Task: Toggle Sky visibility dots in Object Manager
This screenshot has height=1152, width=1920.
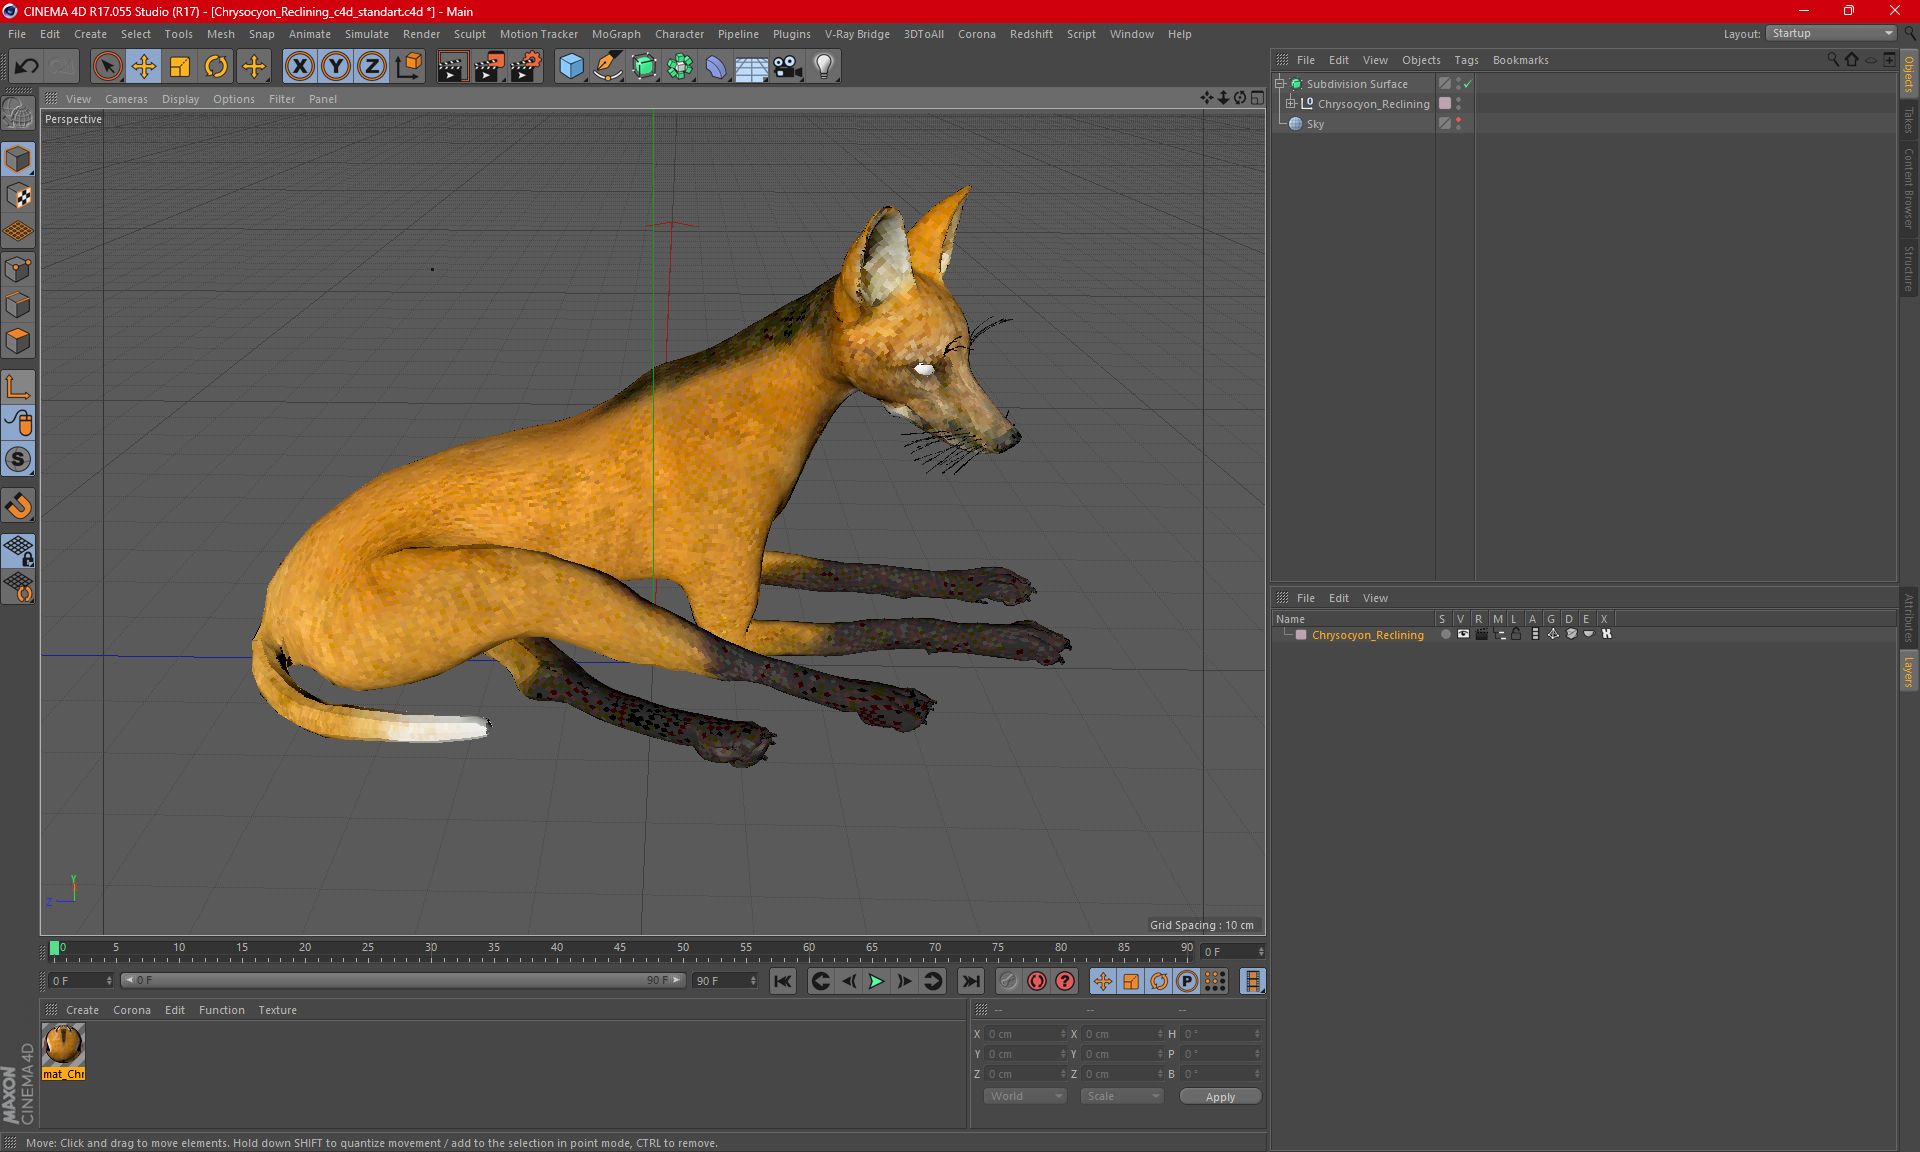Action: [x=1458, y=124]
